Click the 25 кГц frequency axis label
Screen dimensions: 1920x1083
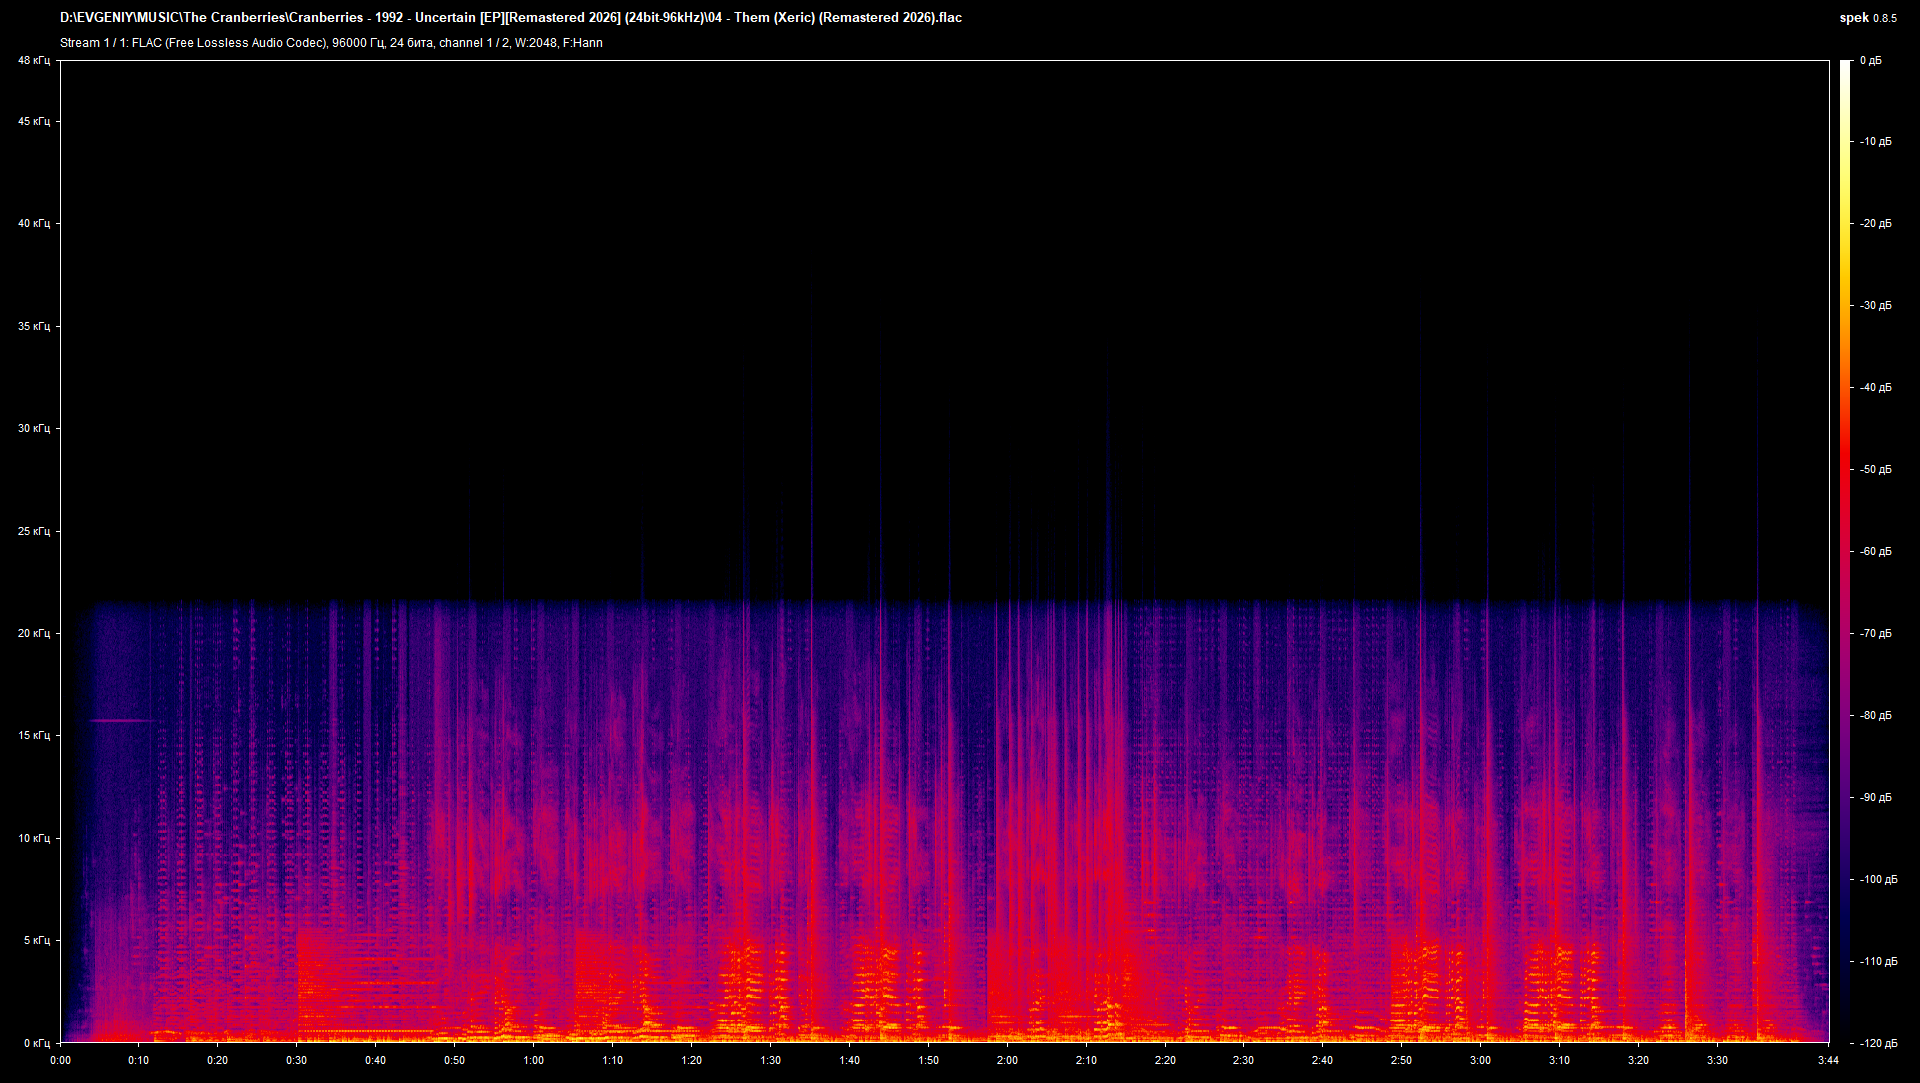34,531
